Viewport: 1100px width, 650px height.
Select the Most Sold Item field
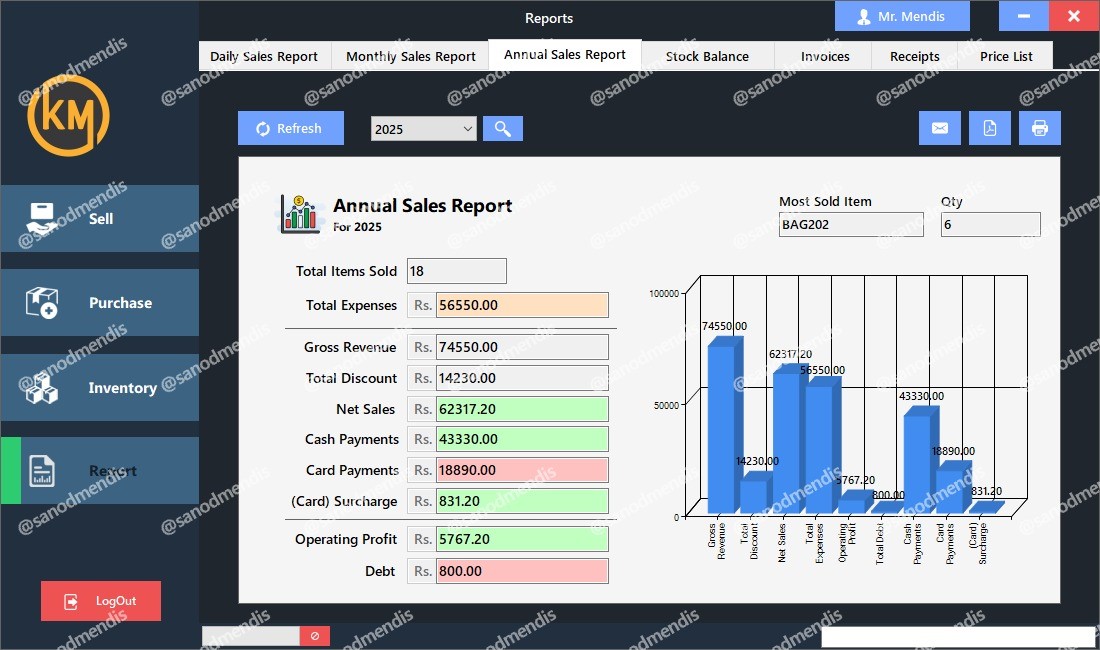click(x=851, y=224)
